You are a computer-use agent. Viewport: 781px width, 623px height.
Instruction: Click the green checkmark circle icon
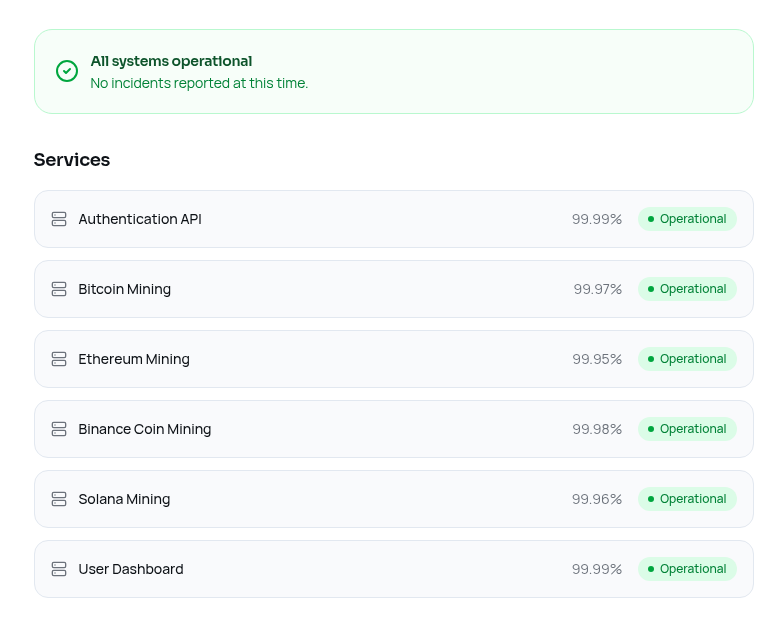point(67,71)
